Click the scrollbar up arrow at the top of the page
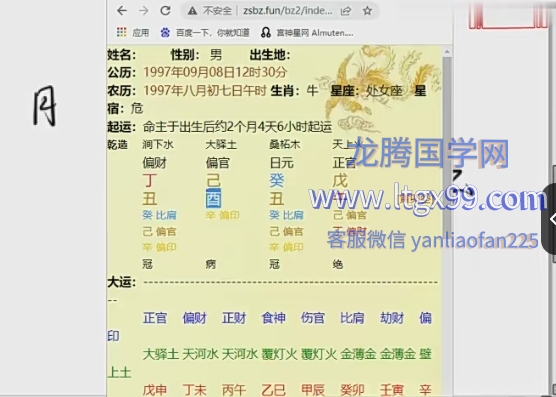The height and width of the screenshot is (397, 556). click(447, 52)
